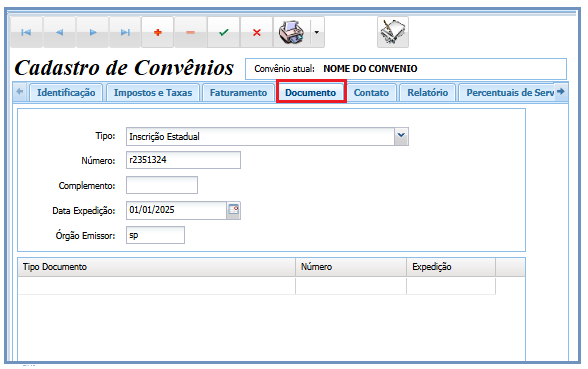Go to the previous record

tap(59, 33)
